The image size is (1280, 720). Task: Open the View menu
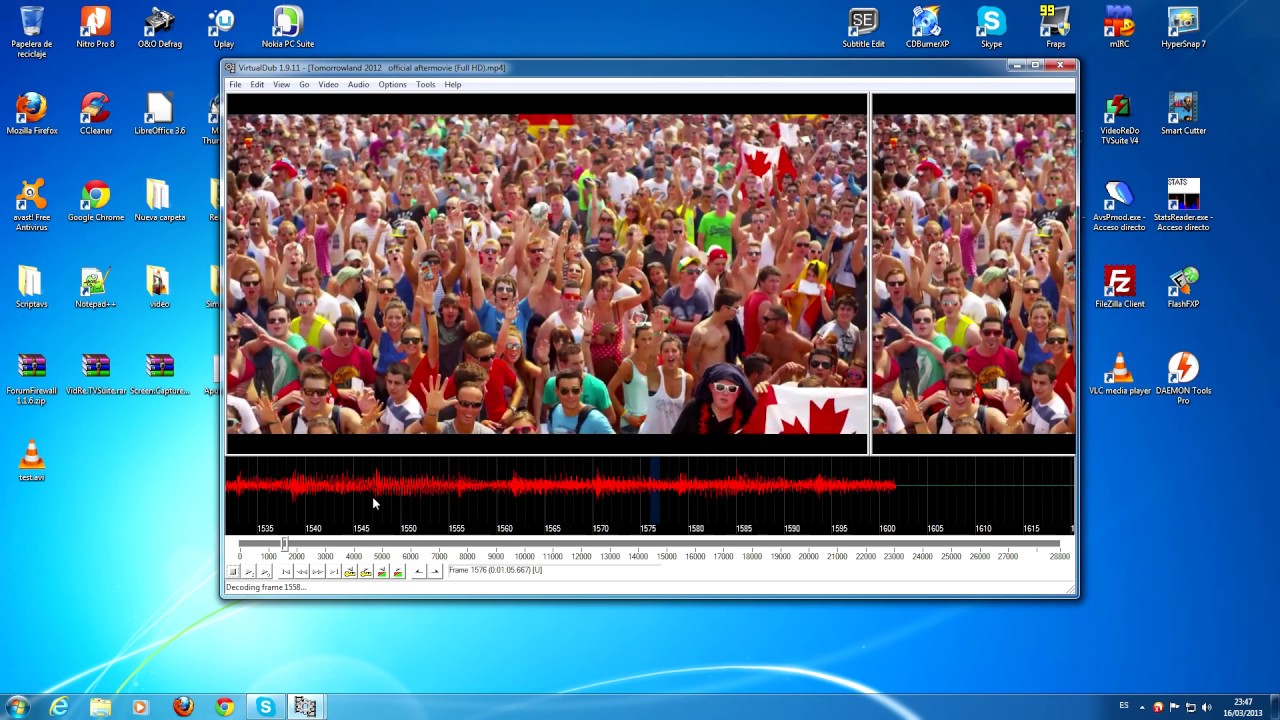pos(282,85)
